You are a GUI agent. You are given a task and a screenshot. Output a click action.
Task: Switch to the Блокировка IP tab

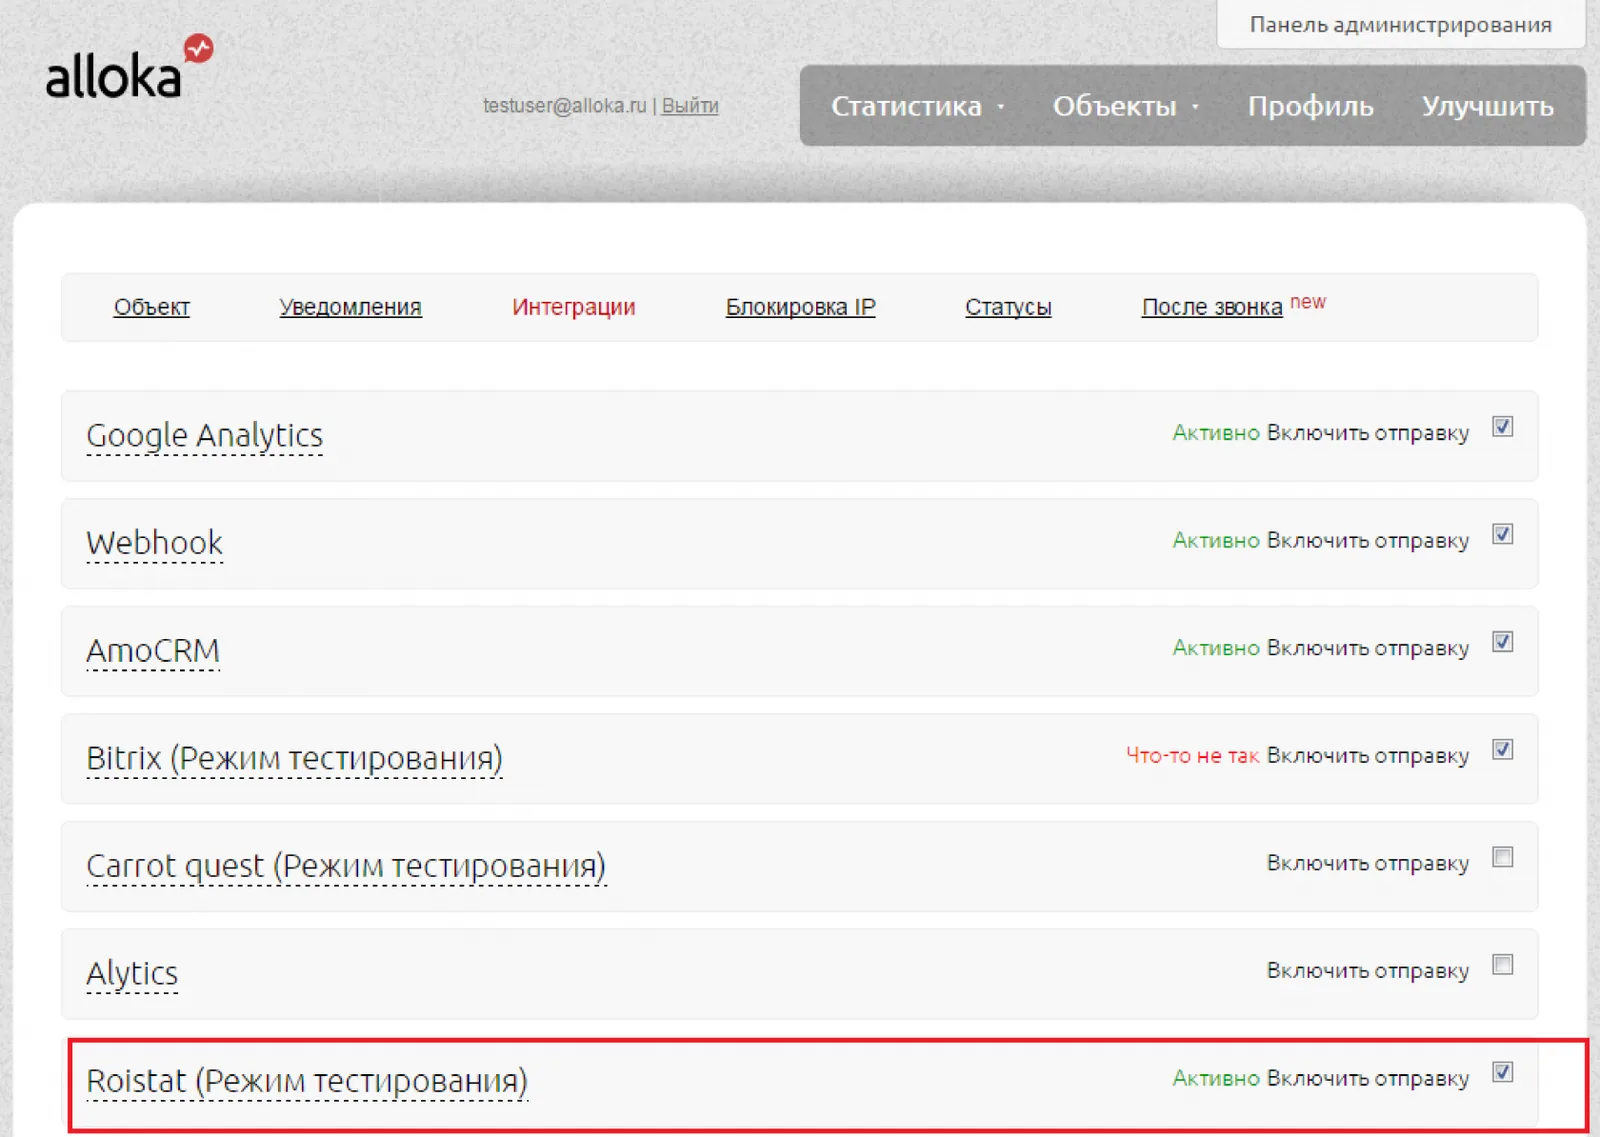coord(800,307)
